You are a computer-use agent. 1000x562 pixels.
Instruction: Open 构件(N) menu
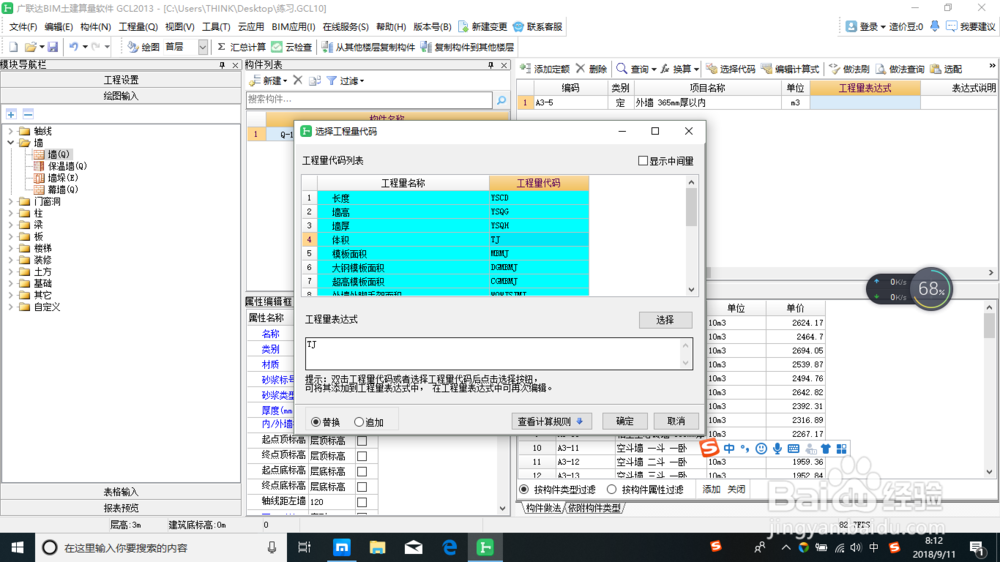(95, 27)
